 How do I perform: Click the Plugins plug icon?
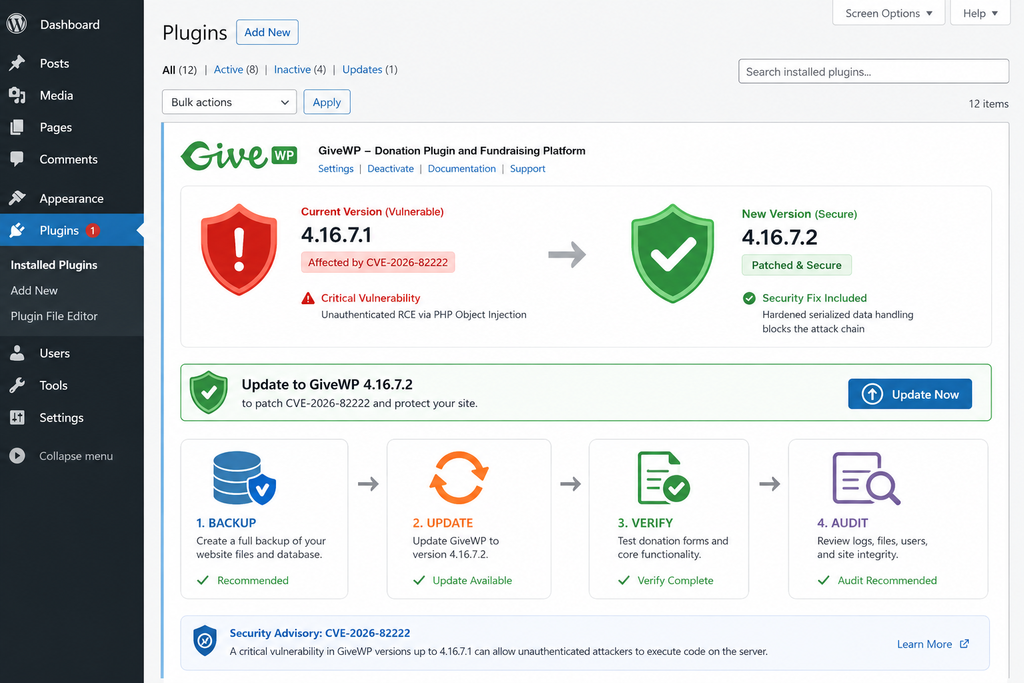point(17,230)
